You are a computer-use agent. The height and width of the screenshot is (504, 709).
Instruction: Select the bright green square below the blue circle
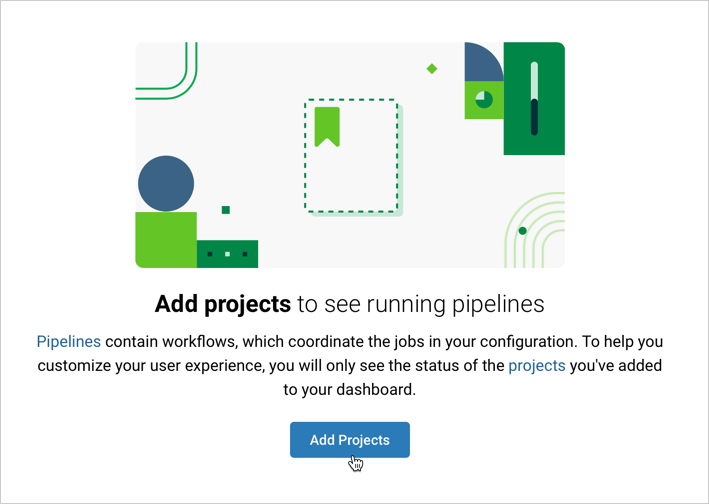pos(166,240)
